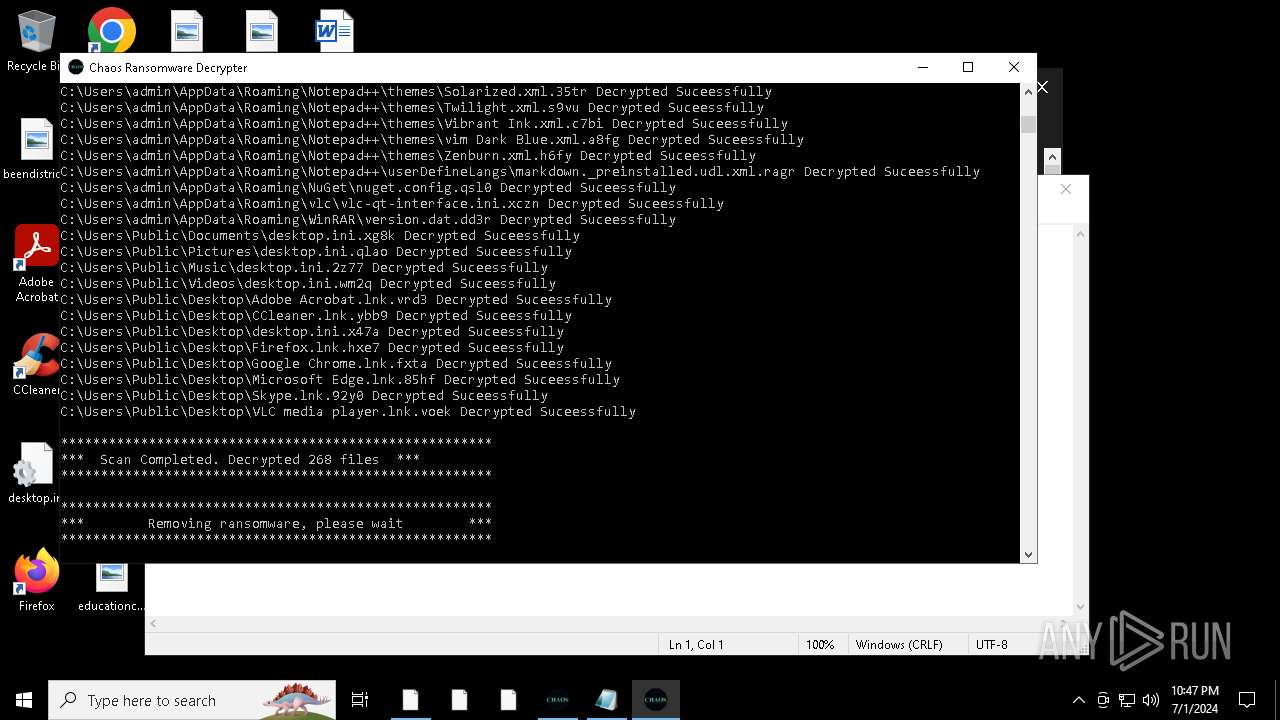Screen dimensions: 1280x720
Task: Click the WinRAR version.dat.dd3r line
Action: [x=368, y=220]
